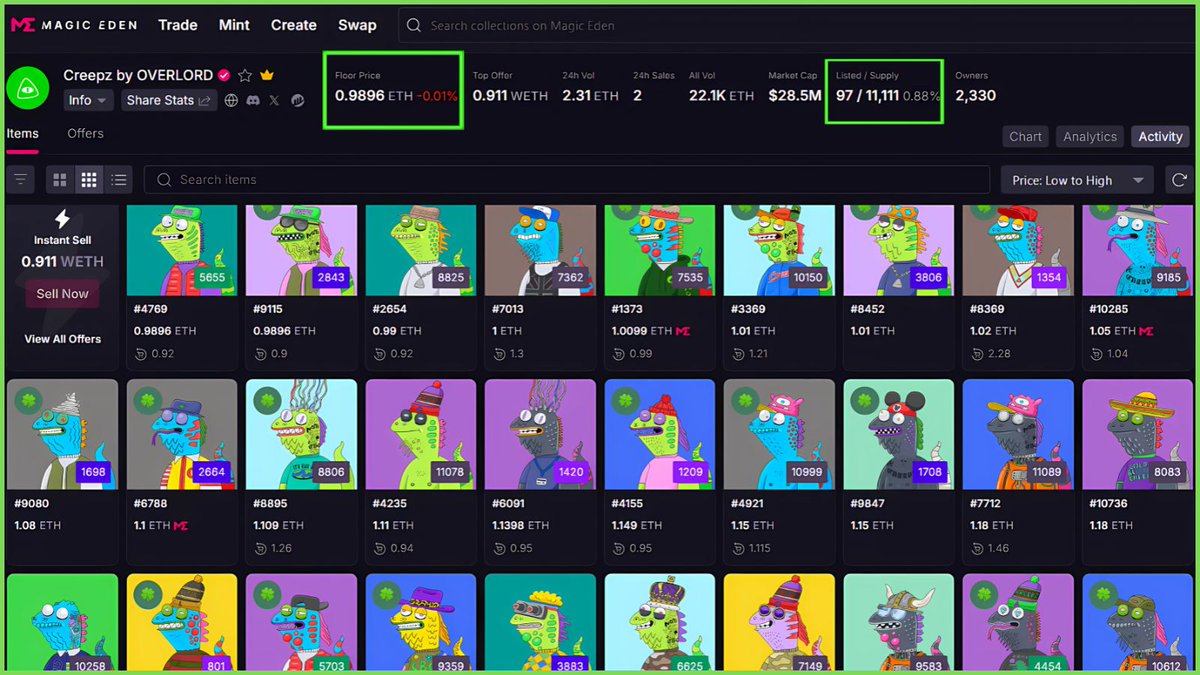Click the rank badge 8825 on #2654
The image size is (1200, 675).
pyautogui.click(x=451, y=277)
